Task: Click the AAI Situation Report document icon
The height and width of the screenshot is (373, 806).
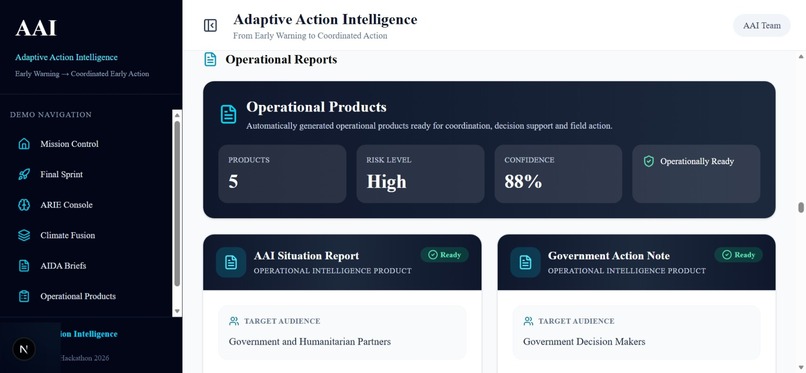Action: point(231,263)
